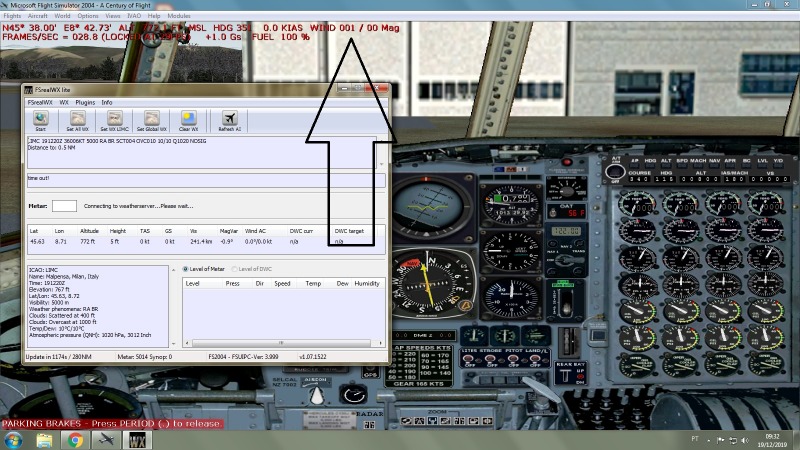The image size is (800, 450).
Task: Open the Flights menu in Flight Simulator
Action: click(12, 16)
